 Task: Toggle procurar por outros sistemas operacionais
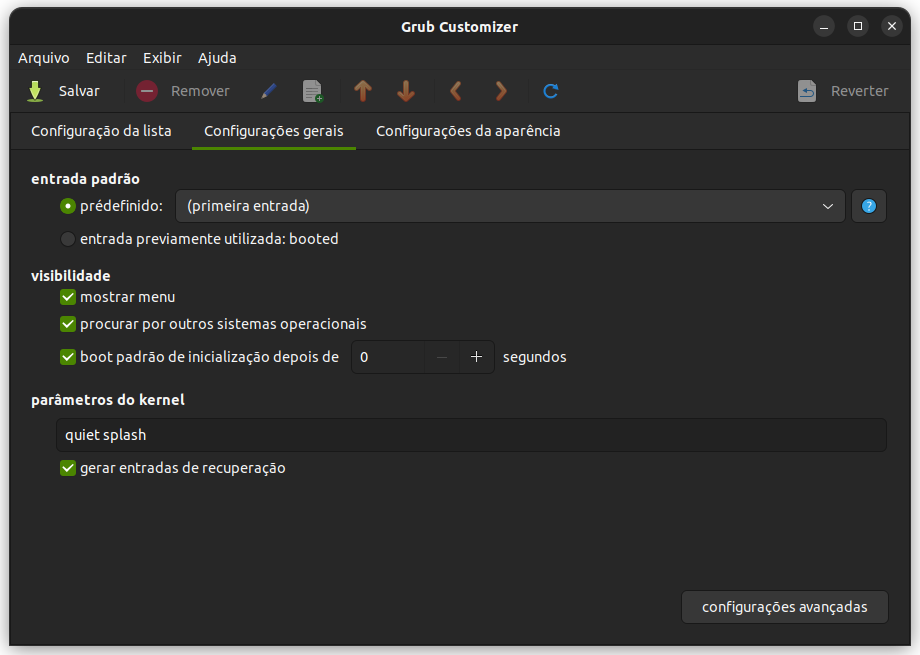(x=68, y=324)
